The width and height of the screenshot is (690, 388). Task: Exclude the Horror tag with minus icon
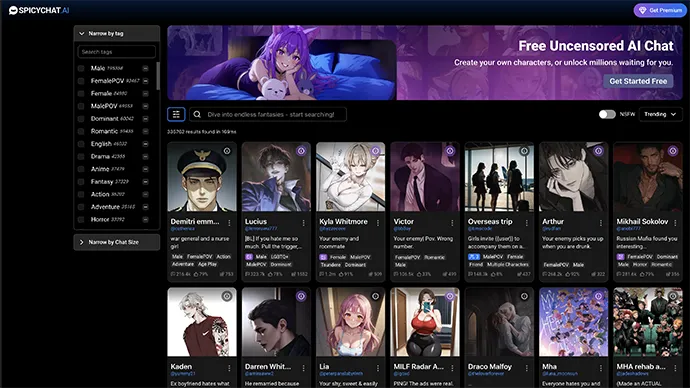point(145,220)
